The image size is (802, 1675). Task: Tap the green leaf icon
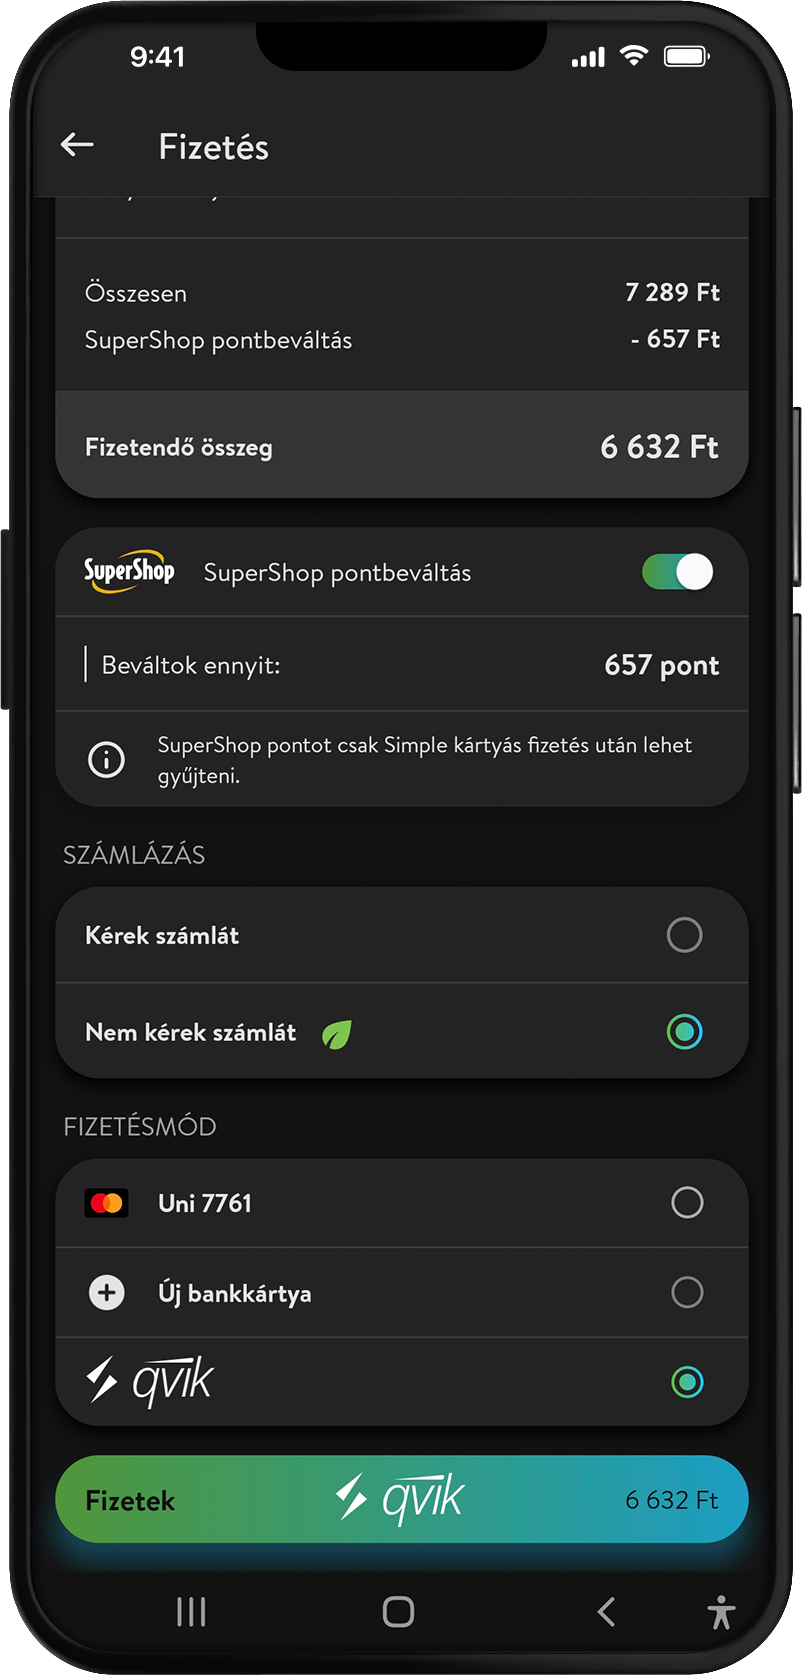[x=337, y=1033]
